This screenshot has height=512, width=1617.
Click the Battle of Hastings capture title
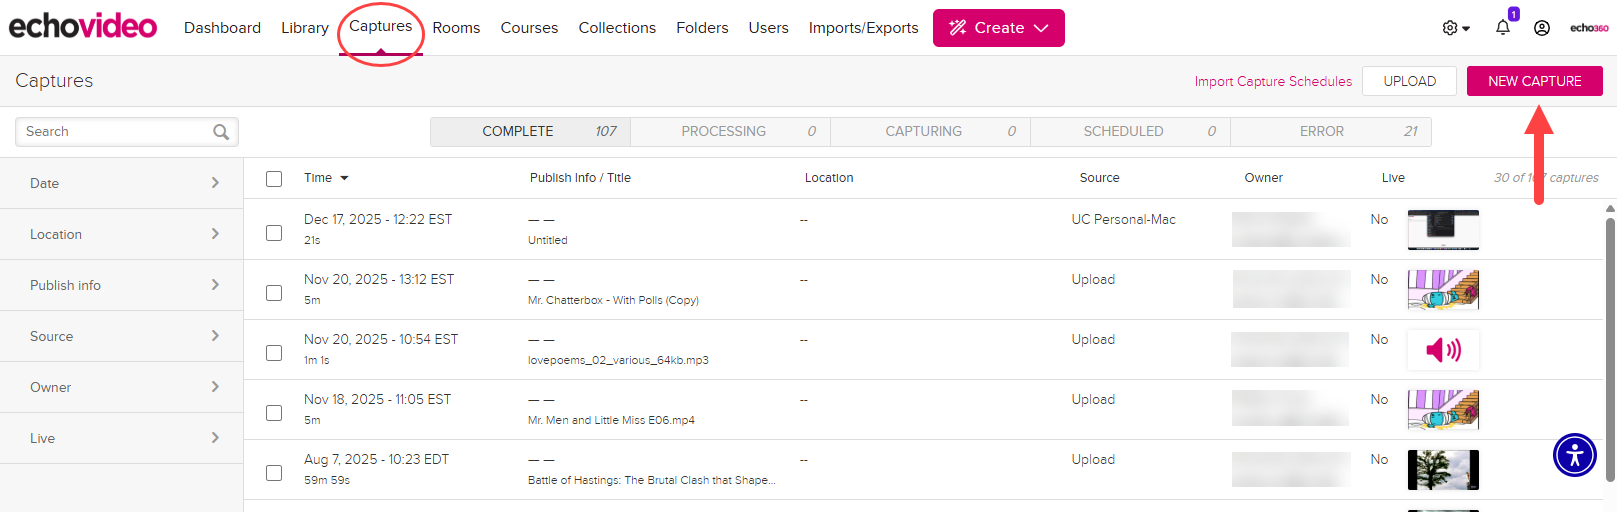click(651, 480)
